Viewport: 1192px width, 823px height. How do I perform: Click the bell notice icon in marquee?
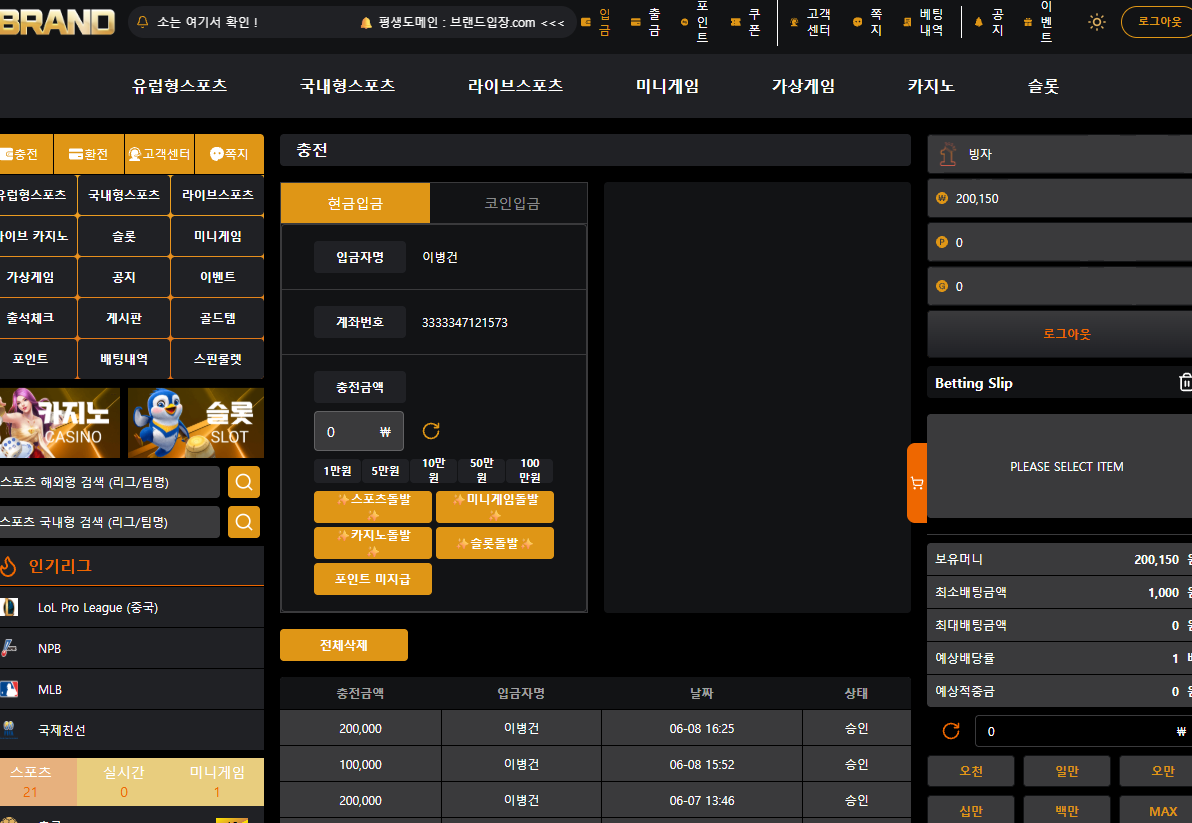tap(142, 22)
